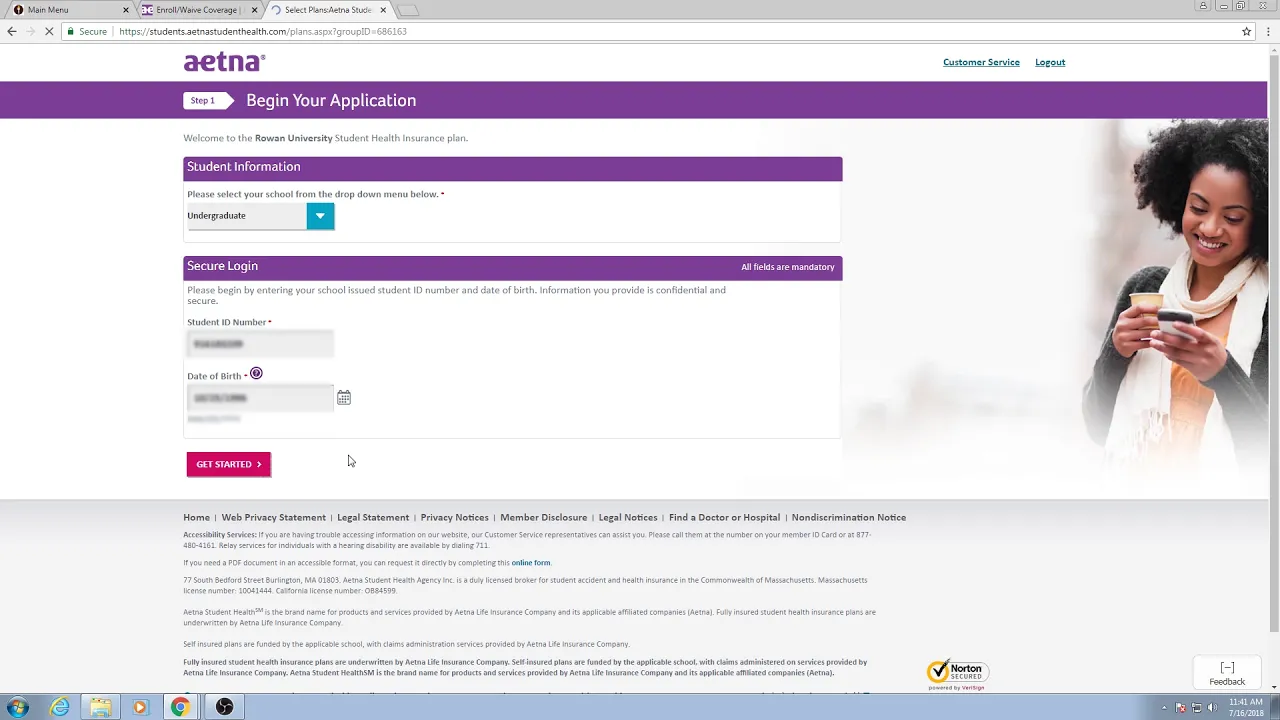Open the Home footer link
The image size is (1280, 720).
coord(196,517)
